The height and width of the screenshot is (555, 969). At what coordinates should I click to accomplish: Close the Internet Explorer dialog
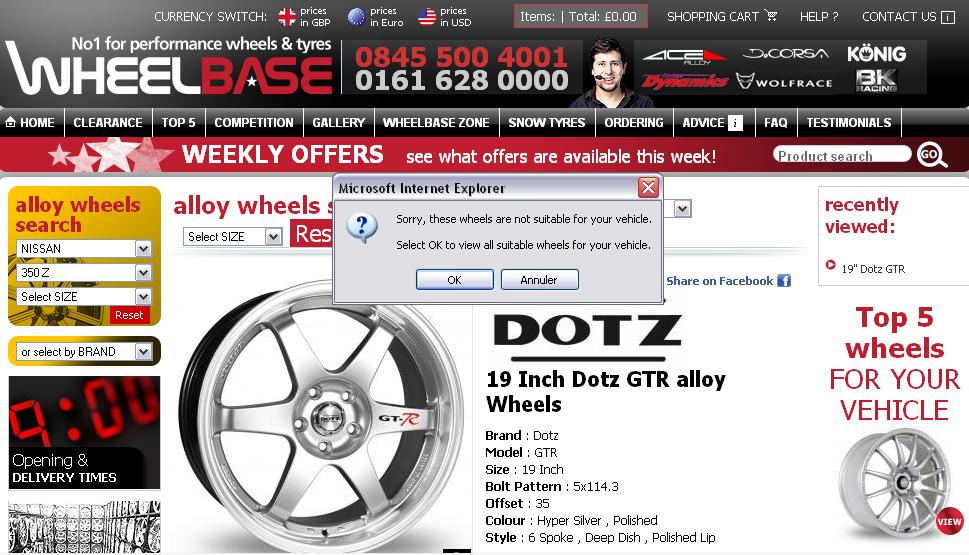(648, 187)
